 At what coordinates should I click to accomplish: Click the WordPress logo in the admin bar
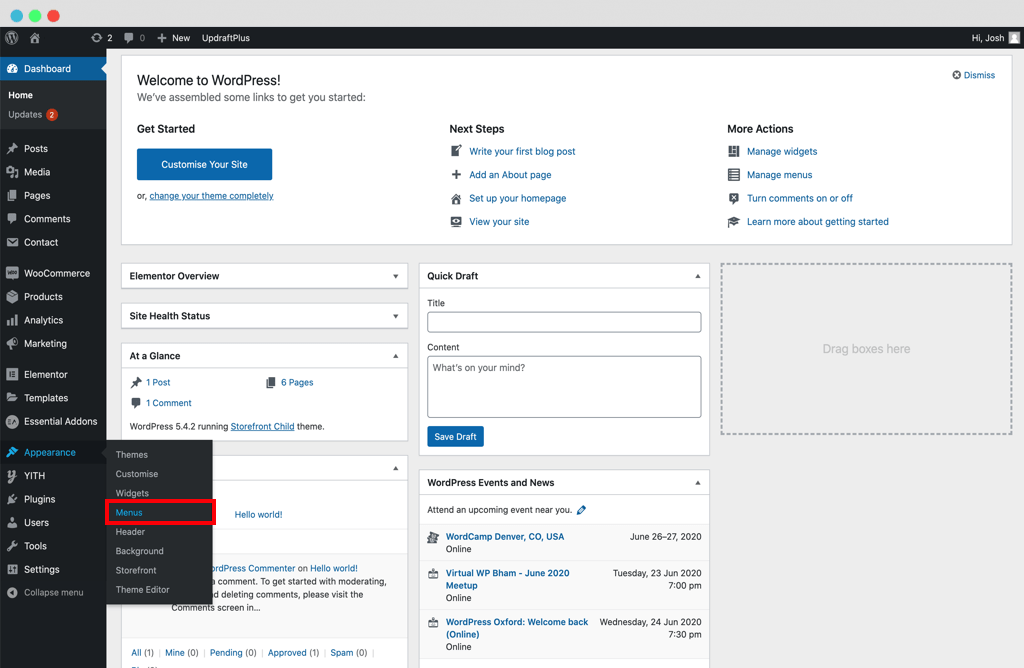coord(11,37)
